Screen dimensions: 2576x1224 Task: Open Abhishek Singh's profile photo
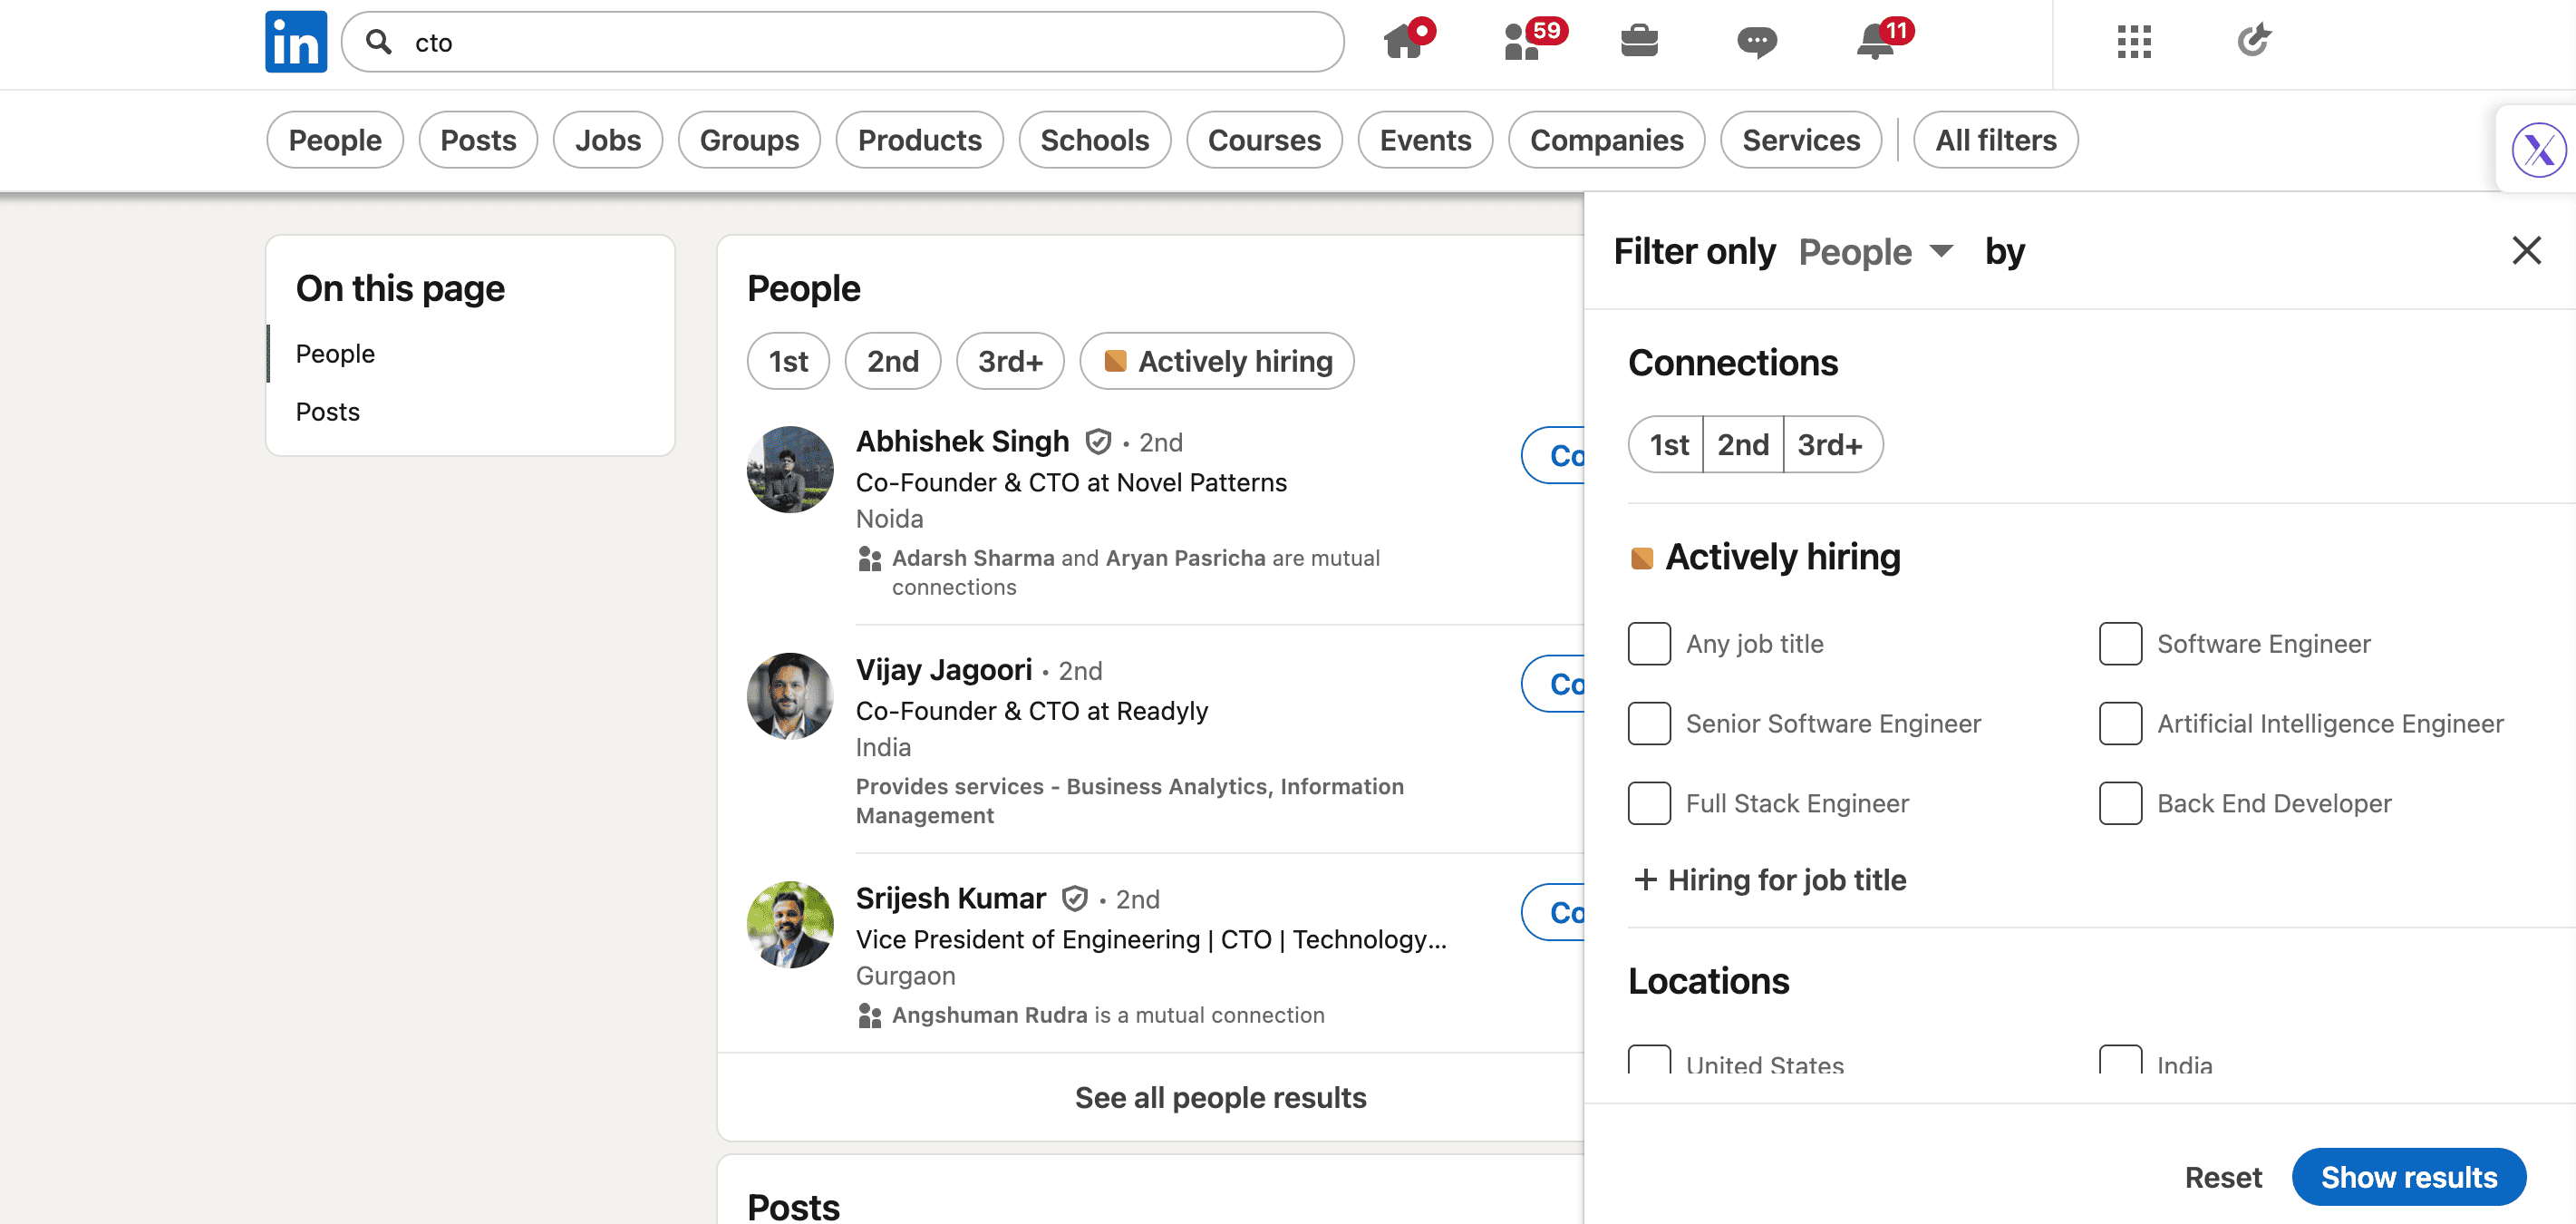[789, 469]
